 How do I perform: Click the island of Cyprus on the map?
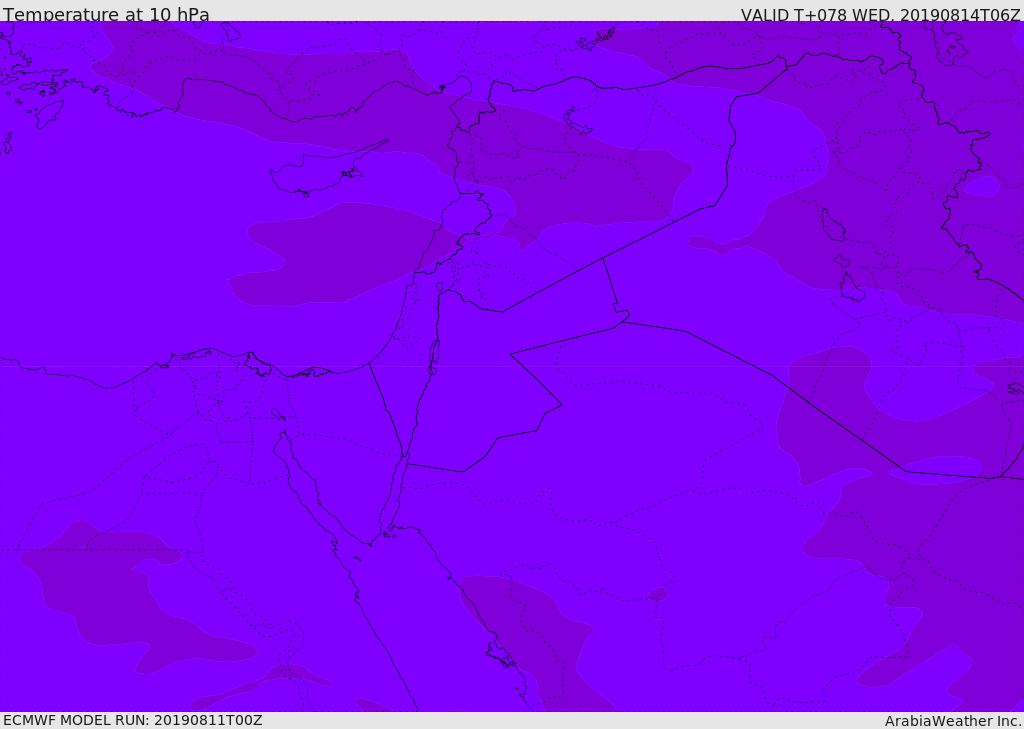320,171
